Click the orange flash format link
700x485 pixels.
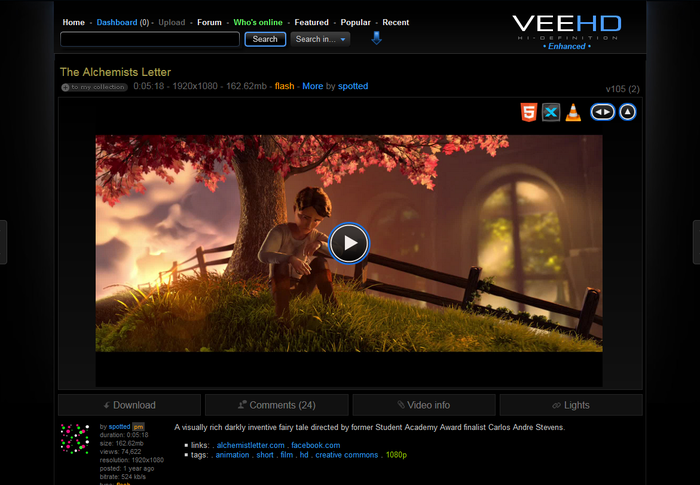click(x=284, y=86)
